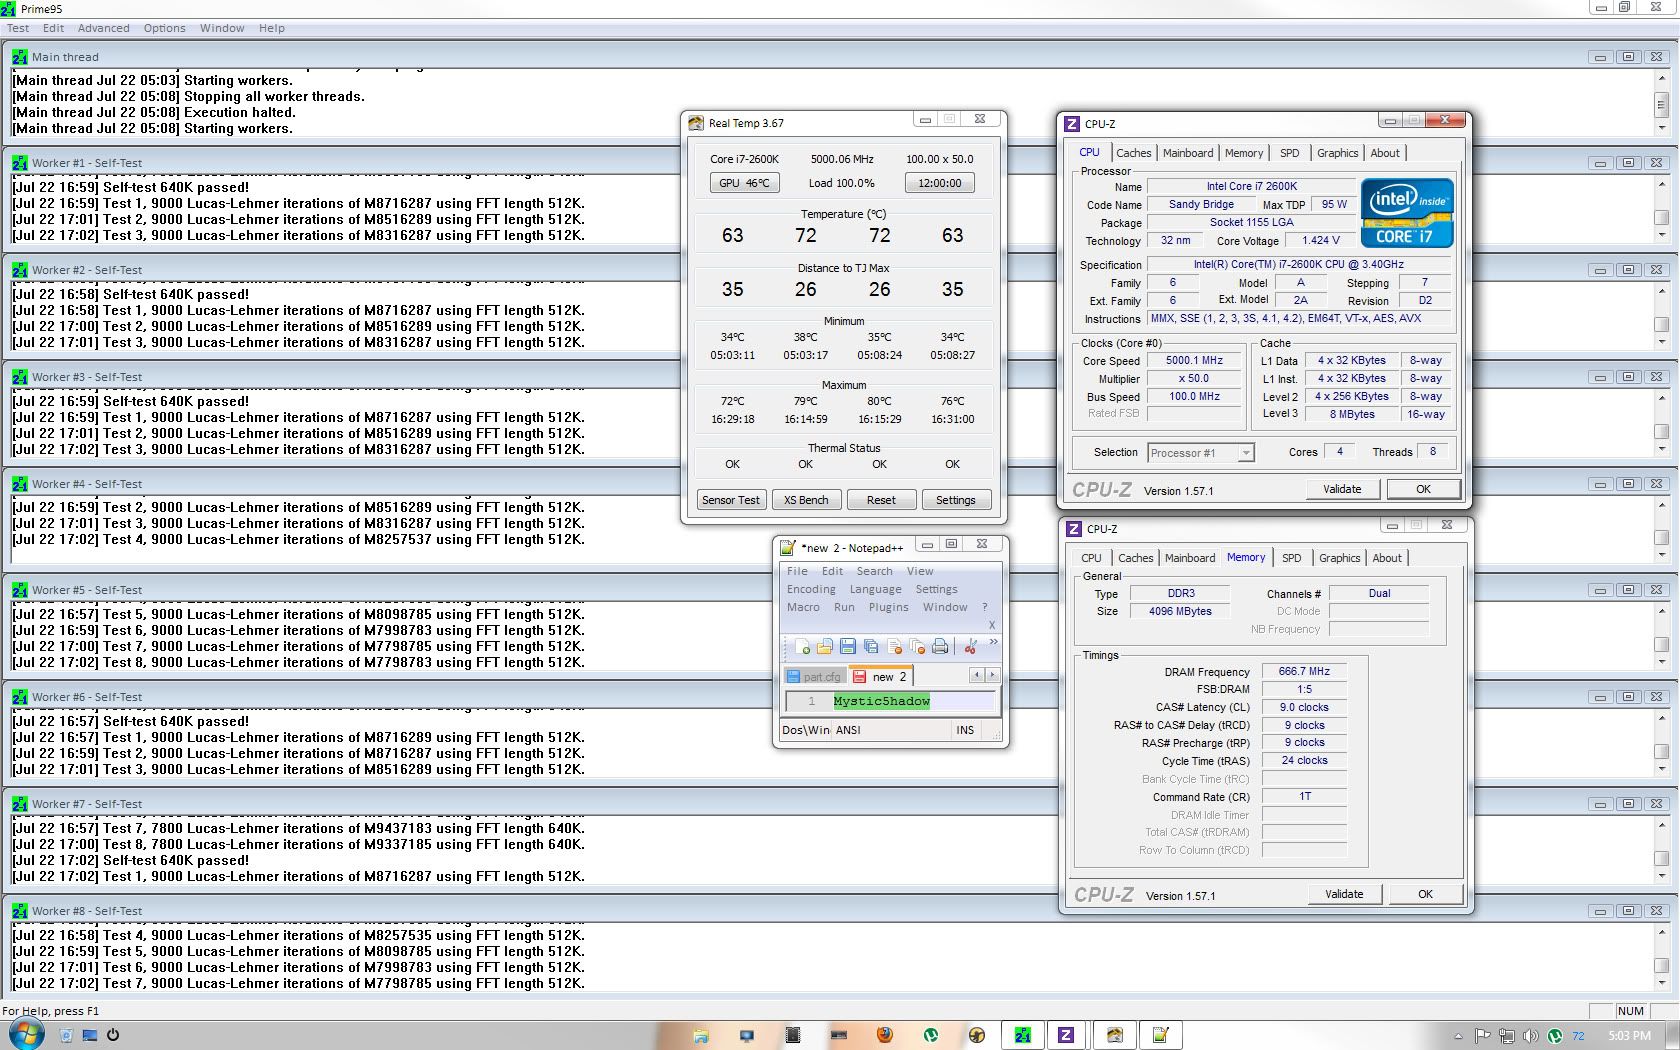Screen dimensions: 1680x1050
Task: Open the Options menu in Prime95
Action: point(164,28)
